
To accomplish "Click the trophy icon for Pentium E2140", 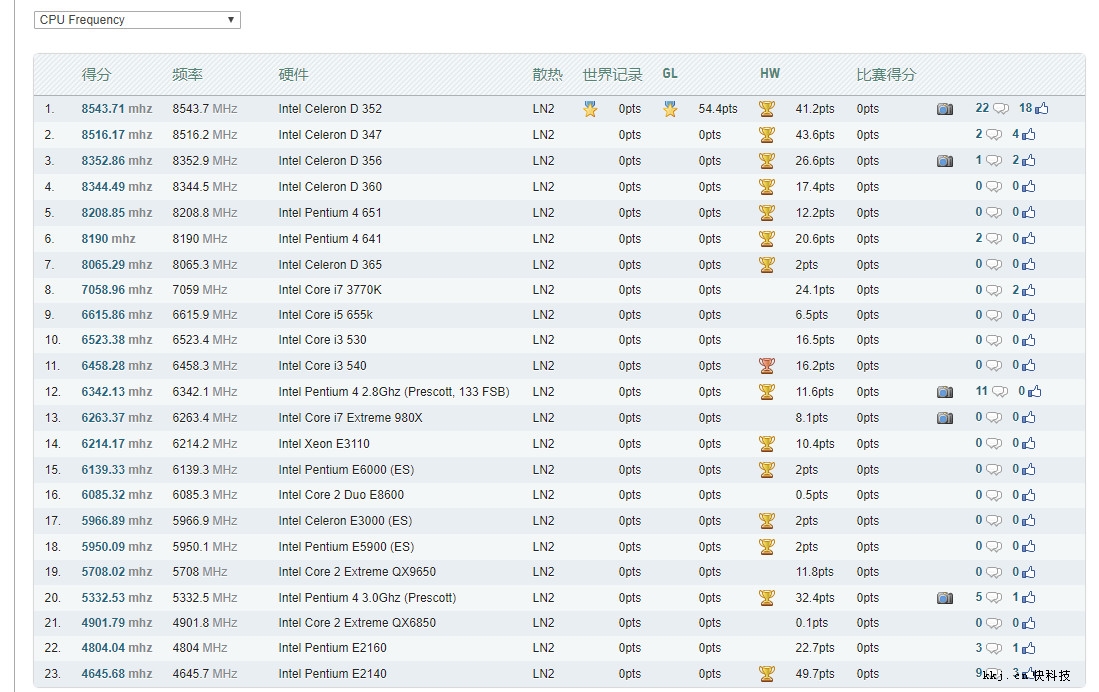I will [x=767, y=674].
